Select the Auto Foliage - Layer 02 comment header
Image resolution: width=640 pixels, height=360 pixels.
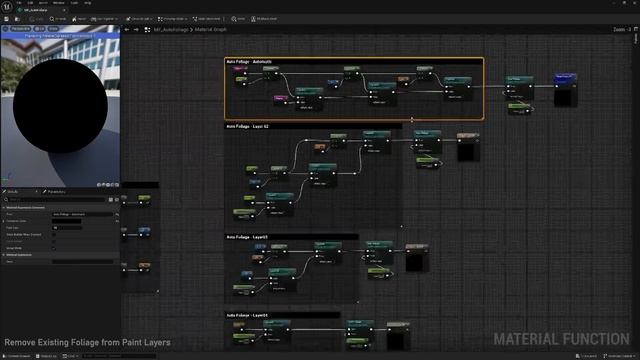click(313, 126)
